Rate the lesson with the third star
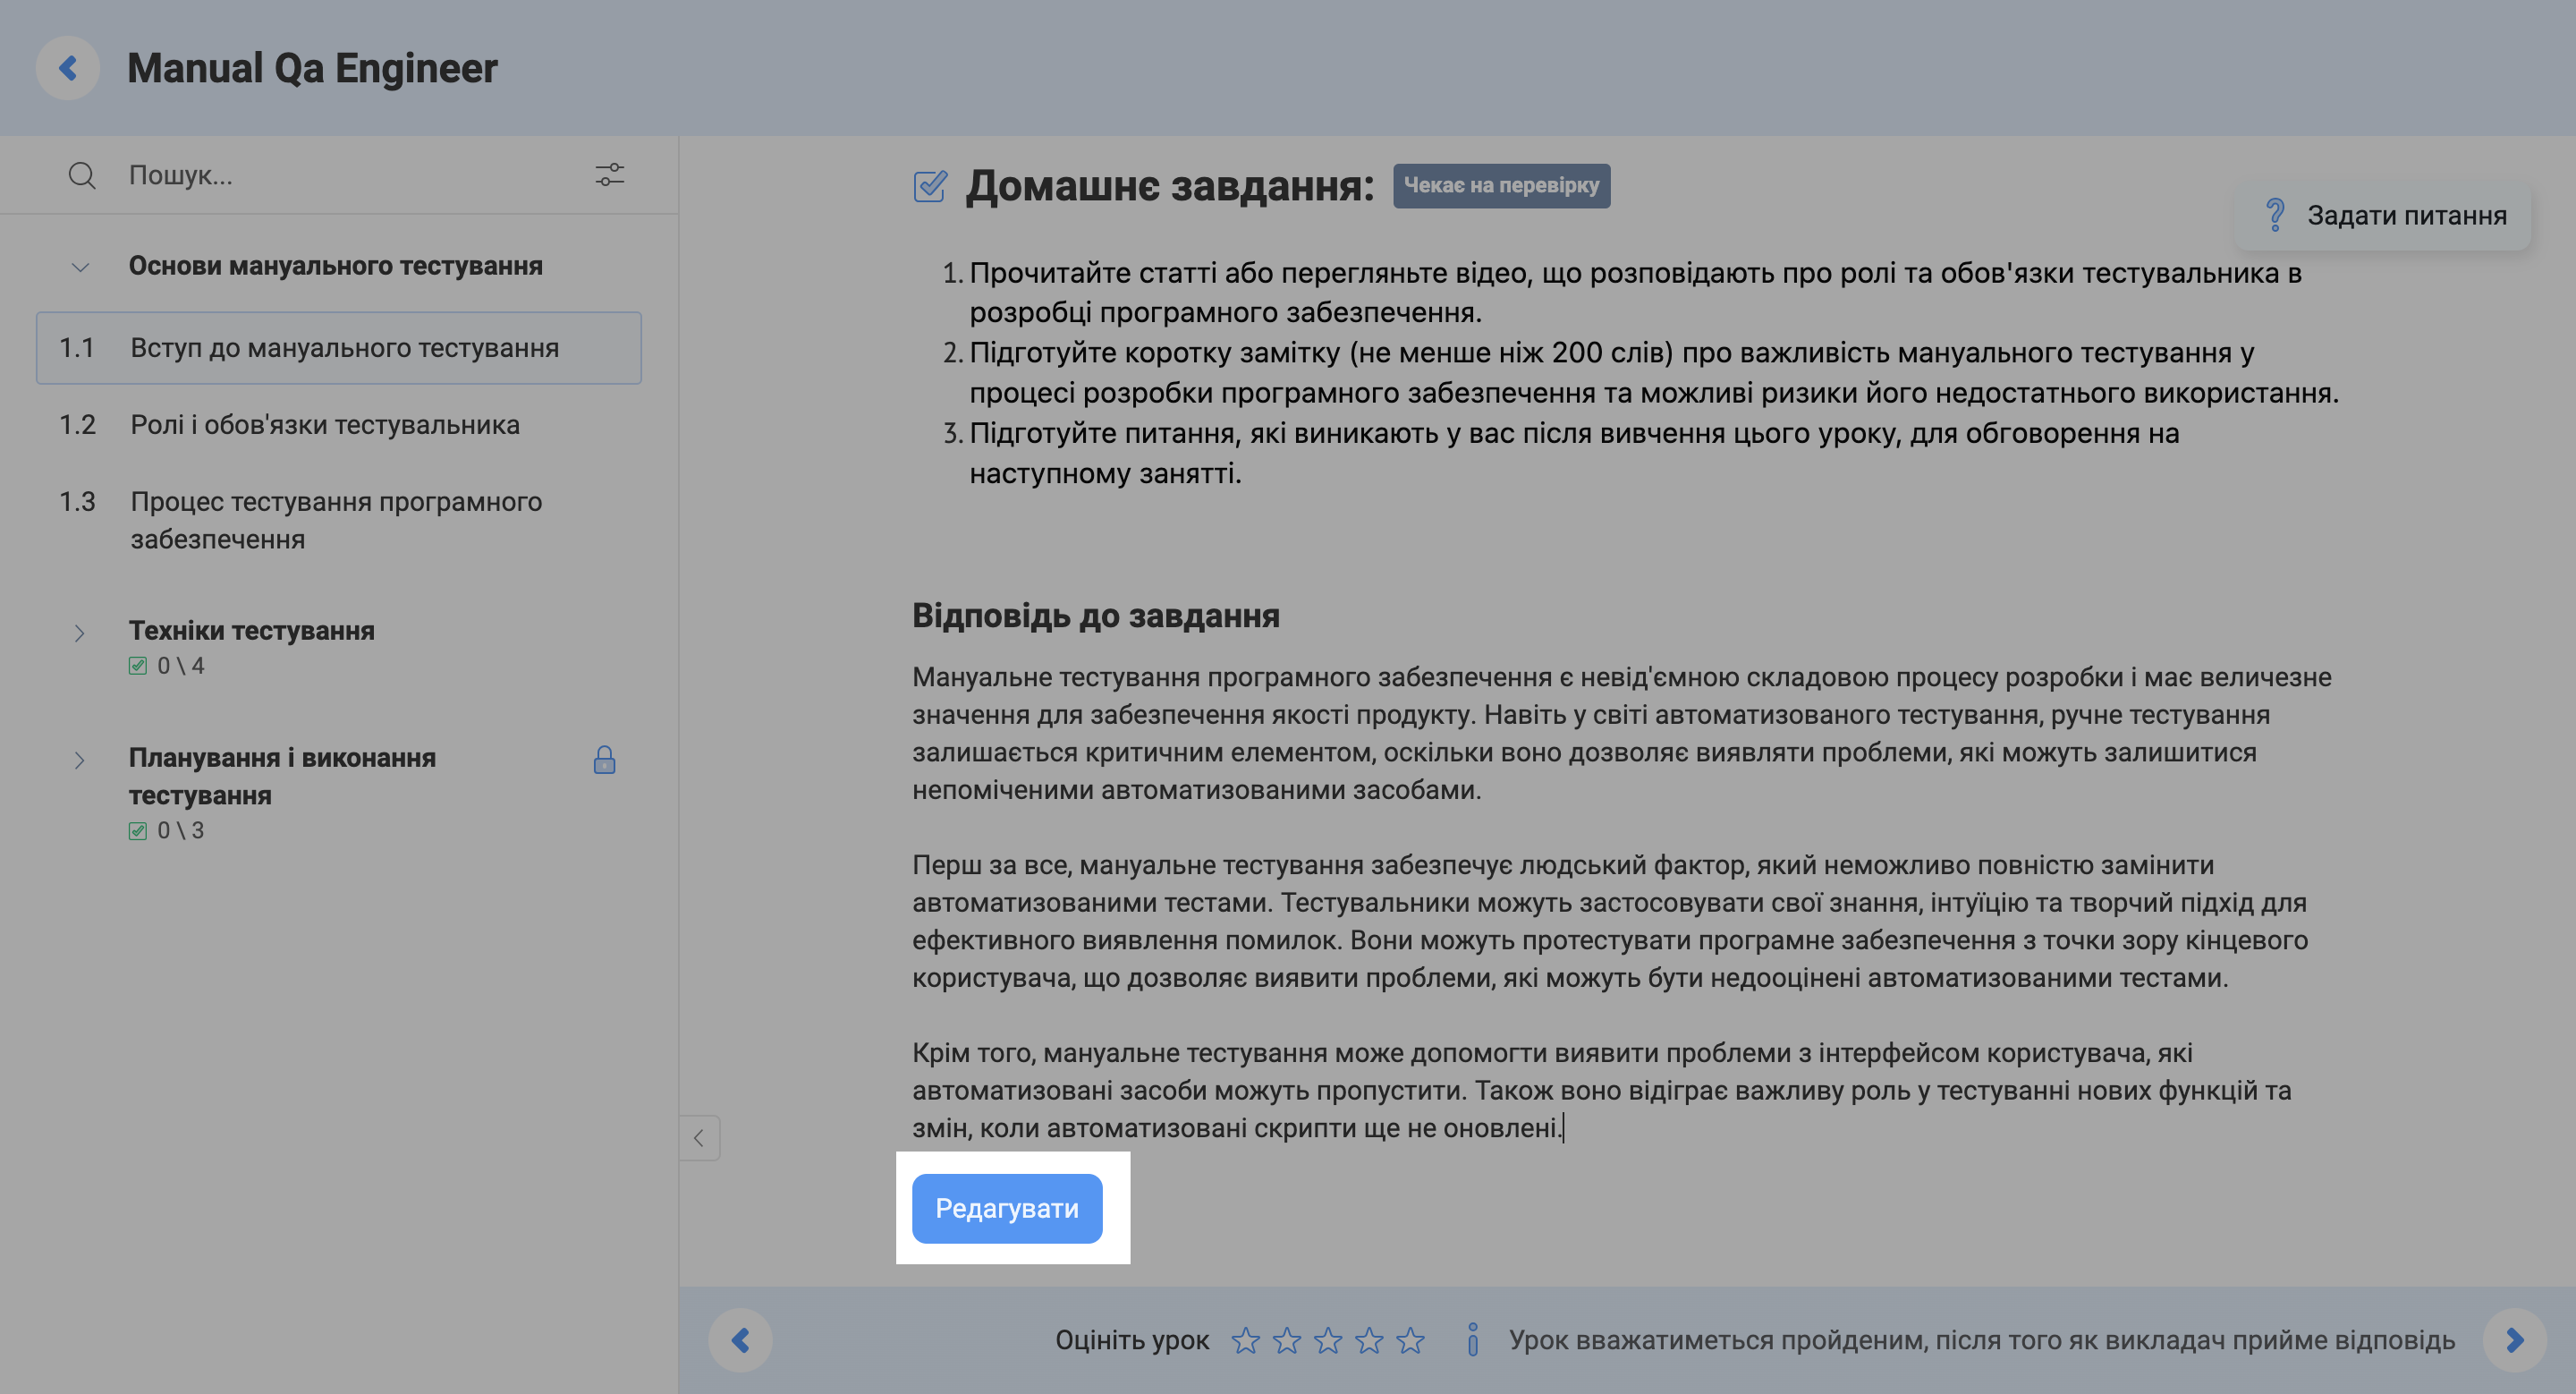 point(1329,1340)
